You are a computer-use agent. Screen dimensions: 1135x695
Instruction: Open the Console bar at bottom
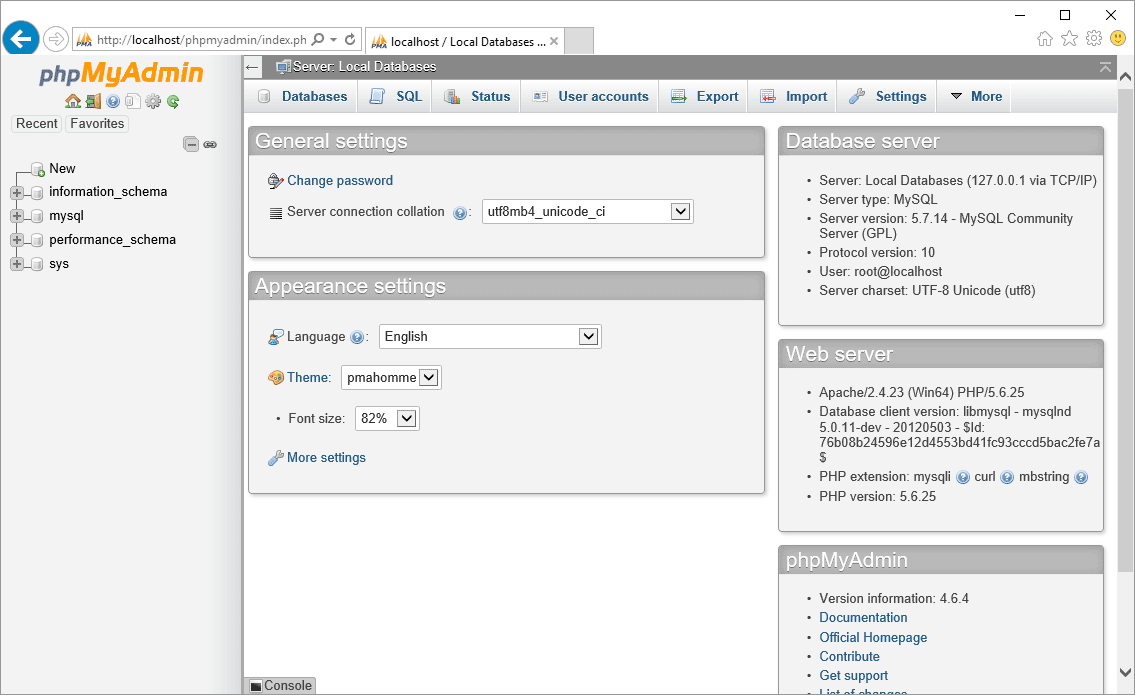[281, 686]
